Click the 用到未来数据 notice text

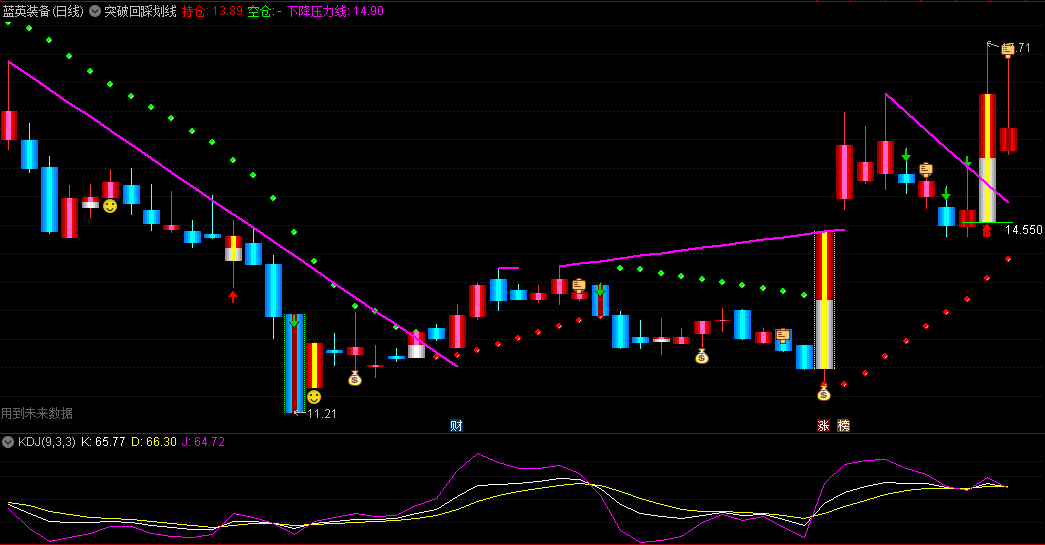[x=37, y=413]
